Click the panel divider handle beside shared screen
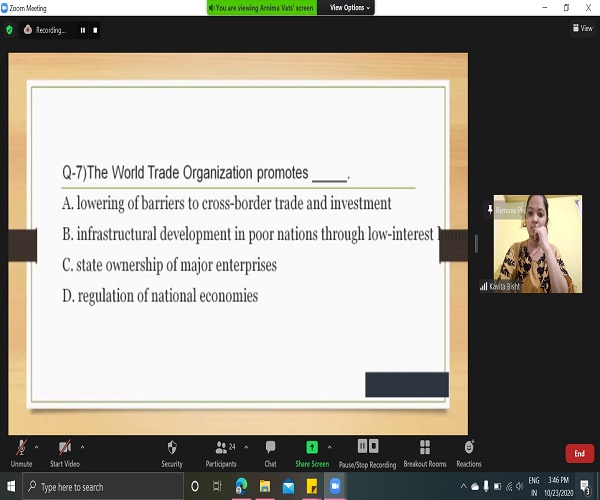The height and width of the screenshot is (500, 600). click(476, 244)
